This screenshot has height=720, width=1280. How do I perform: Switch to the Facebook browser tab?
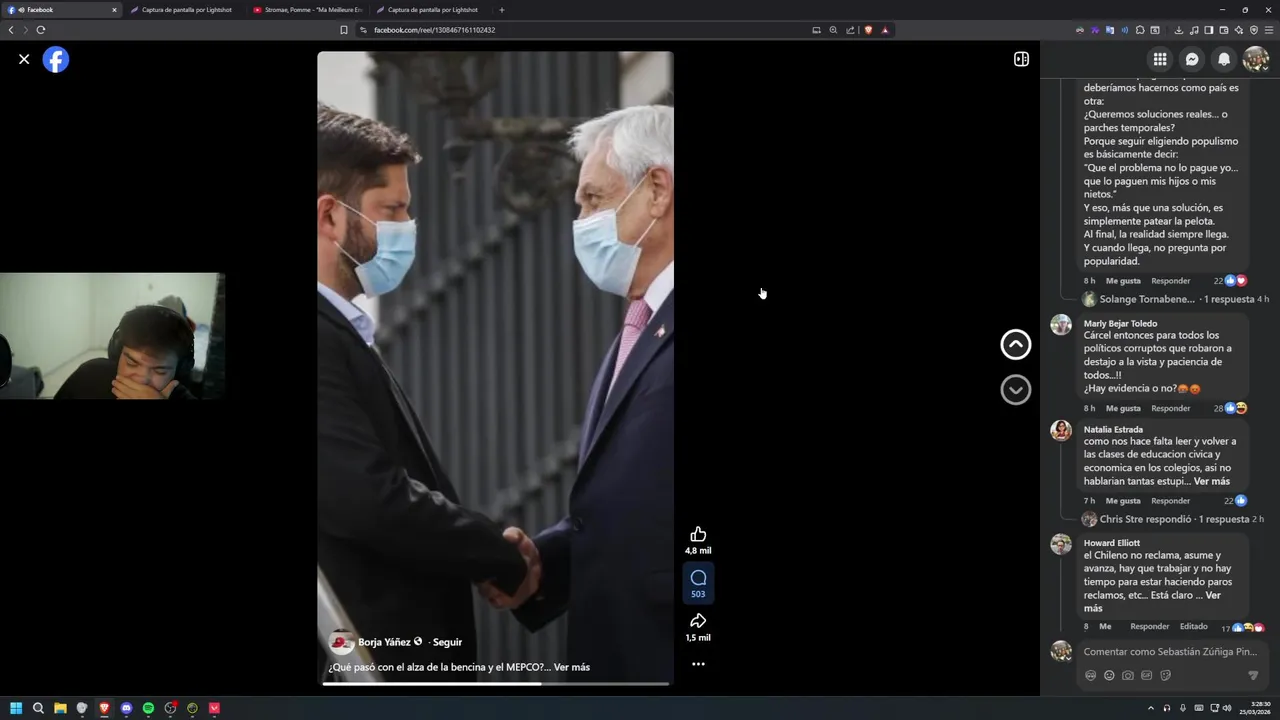(62, 10)
